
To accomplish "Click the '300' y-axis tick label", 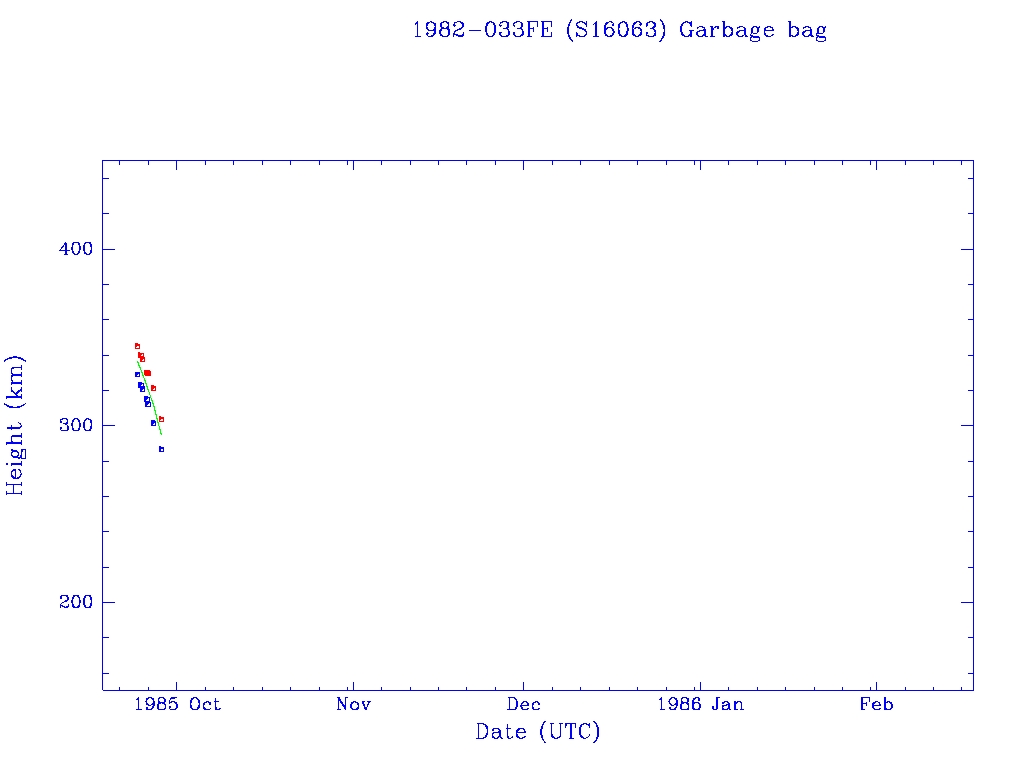I will pos(70,425).
